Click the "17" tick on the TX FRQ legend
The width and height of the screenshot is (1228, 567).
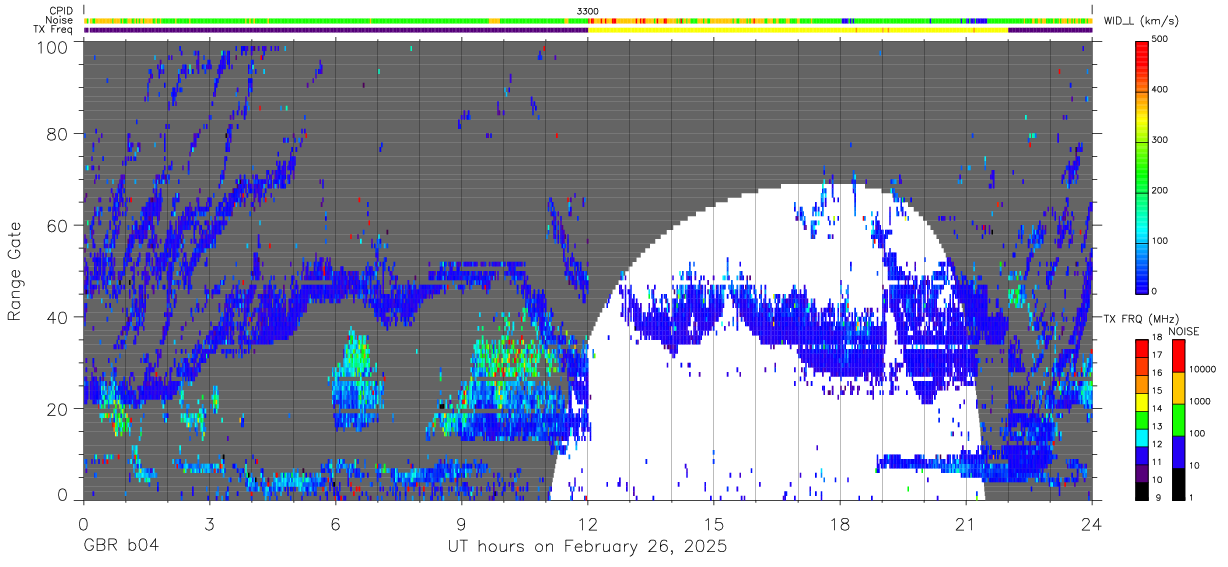(1157, 355)
